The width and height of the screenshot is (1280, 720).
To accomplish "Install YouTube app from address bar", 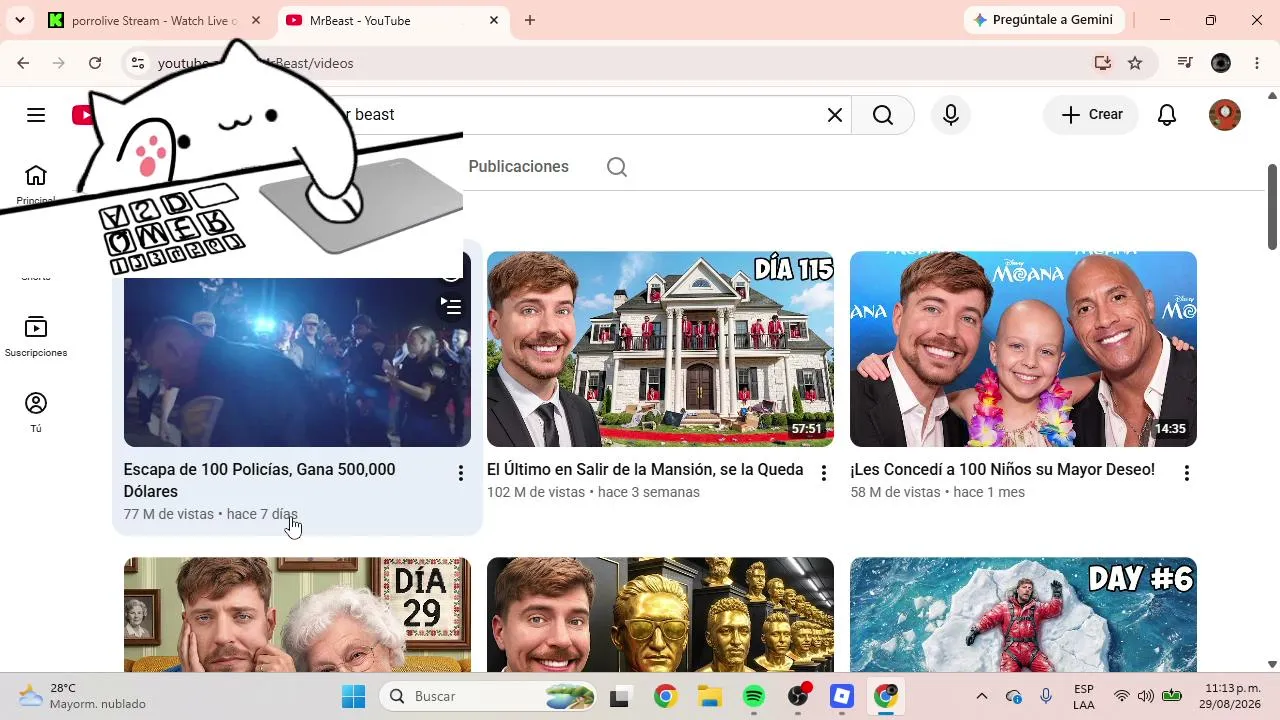I will (1103, 63).
